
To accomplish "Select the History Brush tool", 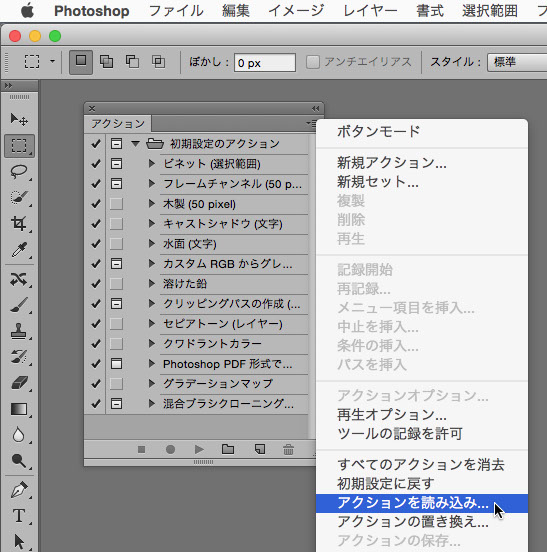I will [19, 357].
